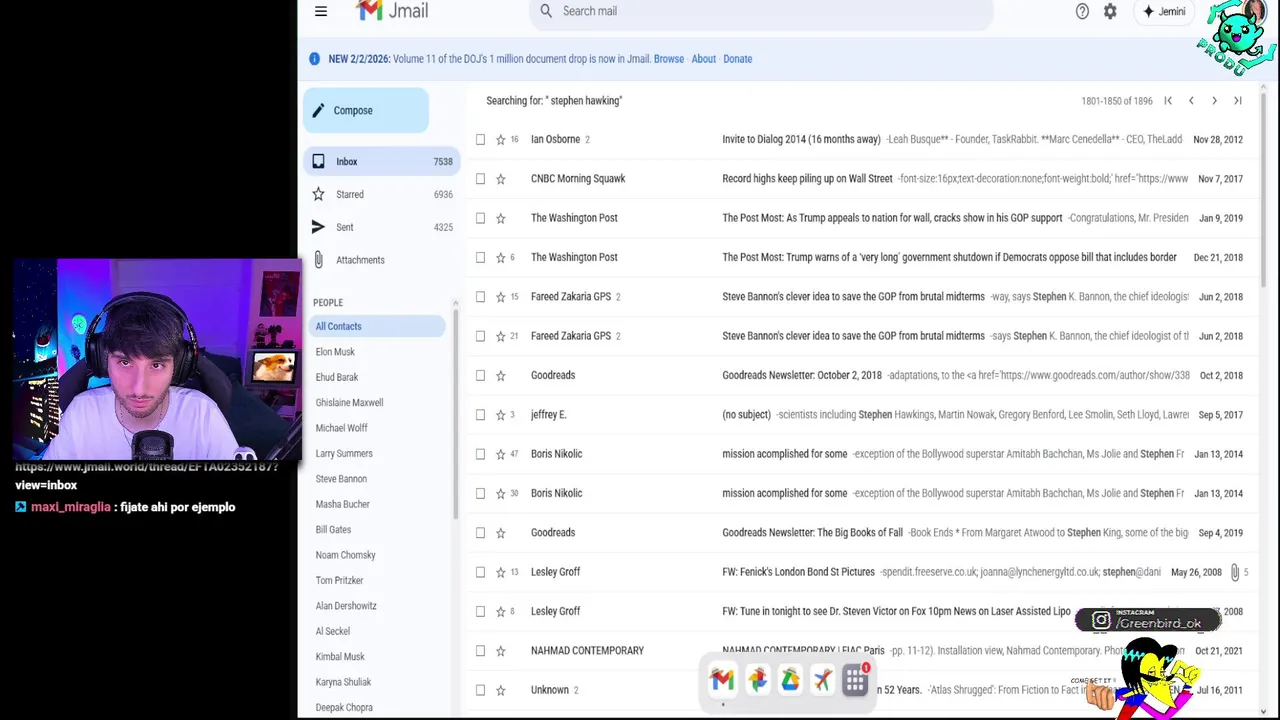Click the Jmail logo

[x=393, y=11]
